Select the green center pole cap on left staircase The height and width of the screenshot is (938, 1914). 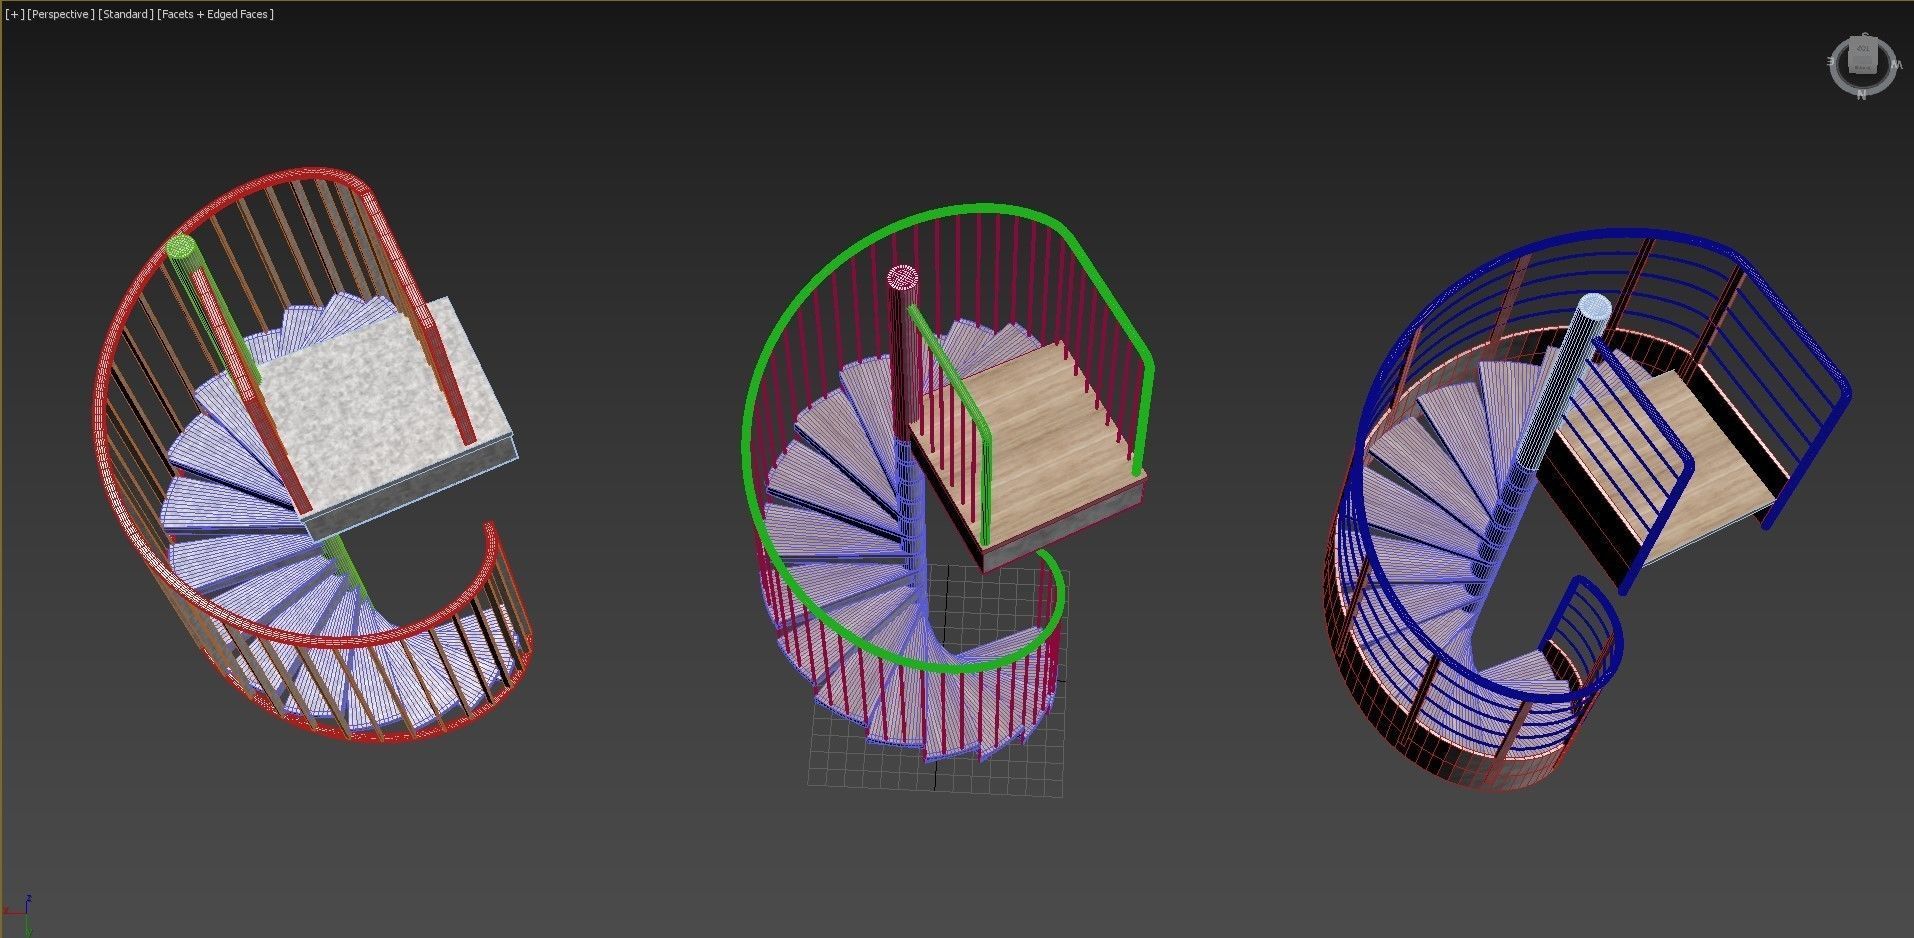[x=181, y=246]
